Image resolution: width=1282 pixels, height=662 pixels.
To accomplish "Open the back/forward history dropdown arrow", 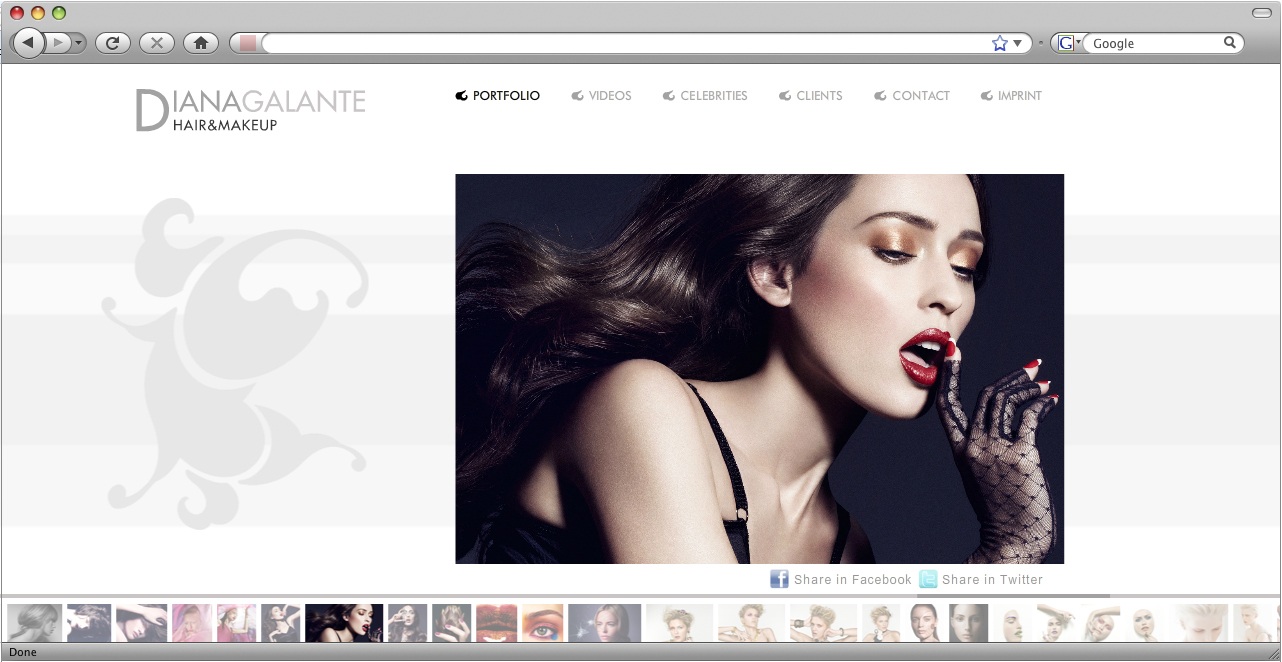I will [78, 43].
